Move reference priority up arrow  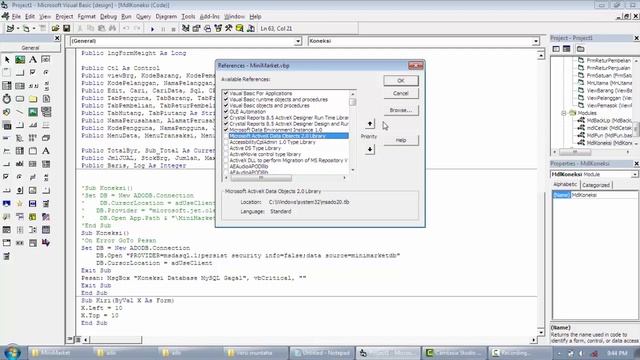(370, 123)
